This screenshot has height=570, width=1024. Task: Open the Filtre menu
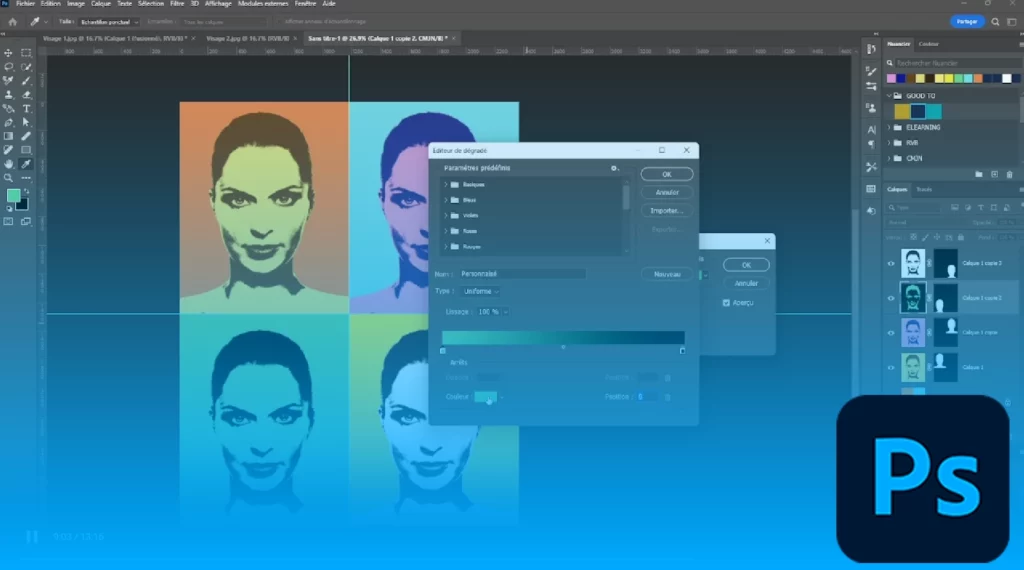coord(177,4)
